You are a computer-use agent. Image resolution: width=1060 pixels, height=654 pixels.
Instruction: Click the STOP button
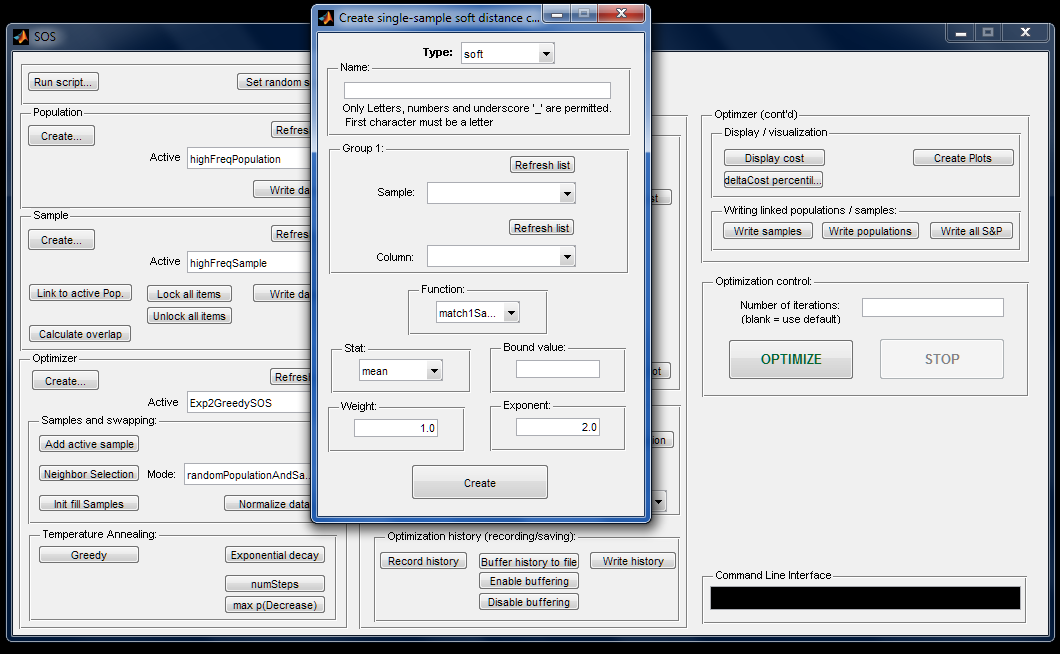pos(942,359)
